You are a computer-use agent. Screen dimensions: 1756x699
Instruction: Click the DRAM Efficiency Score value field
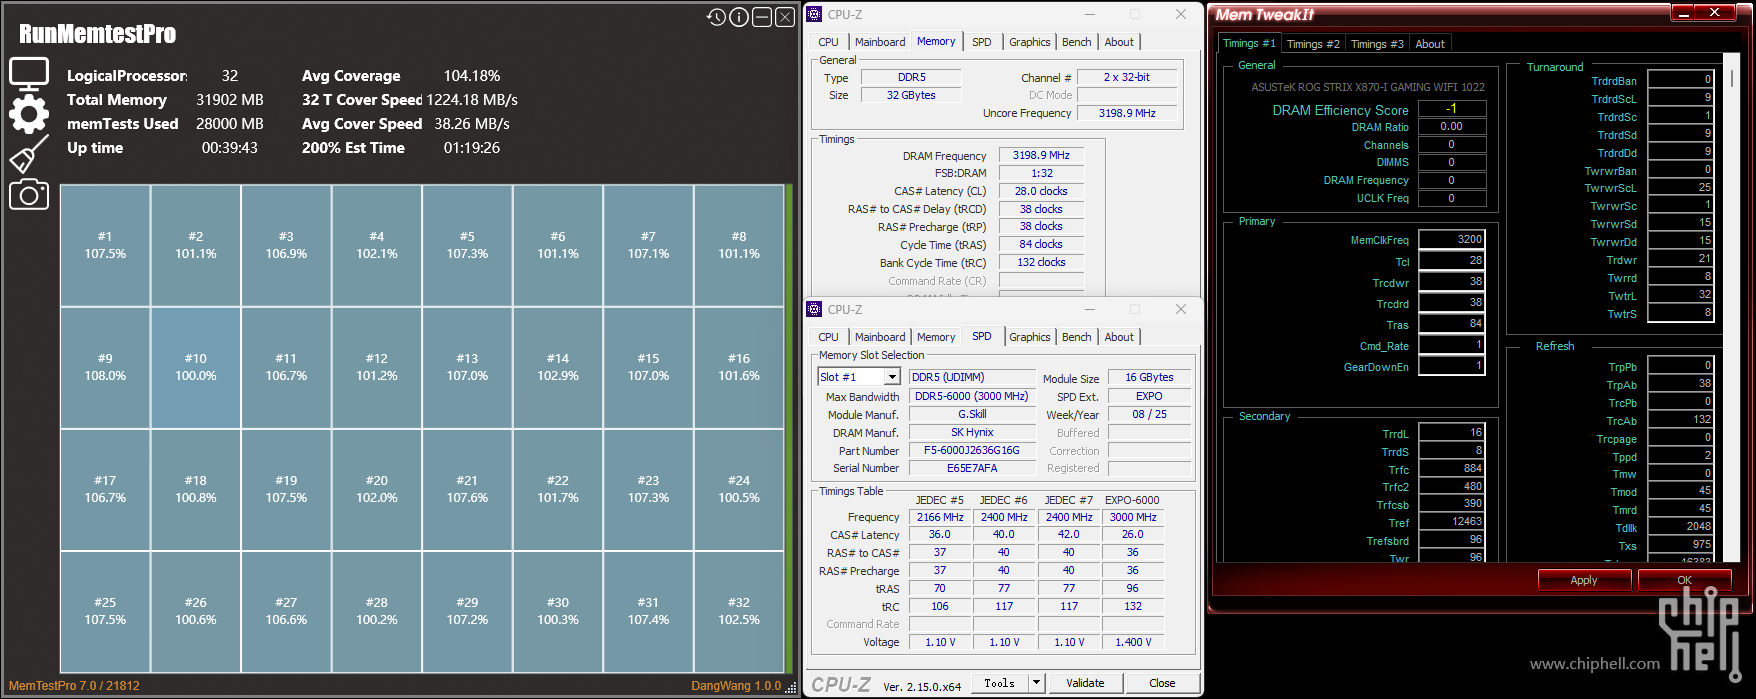[x=1452, y=109]
